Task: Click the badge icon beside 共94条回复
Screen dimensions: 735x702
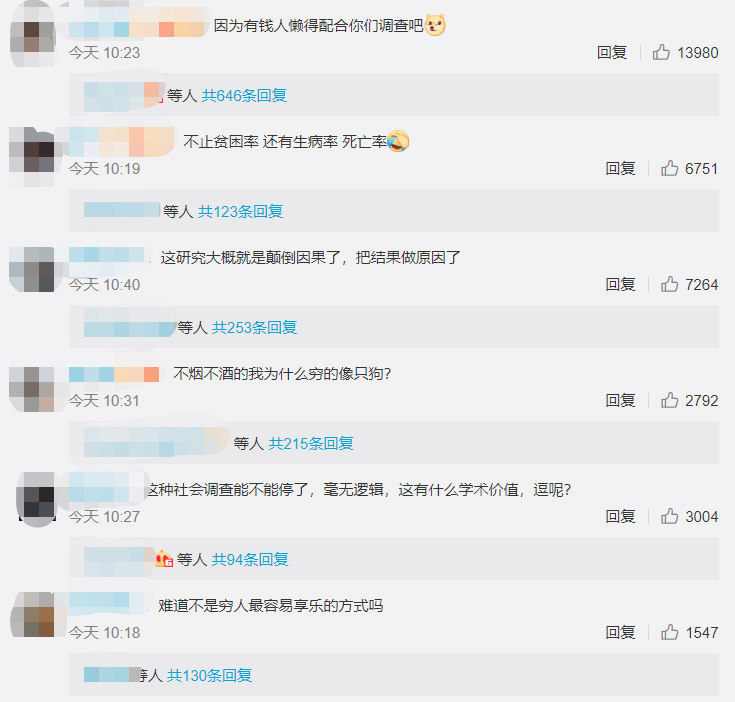Action: pyautogui.click(x=164, y=559)
